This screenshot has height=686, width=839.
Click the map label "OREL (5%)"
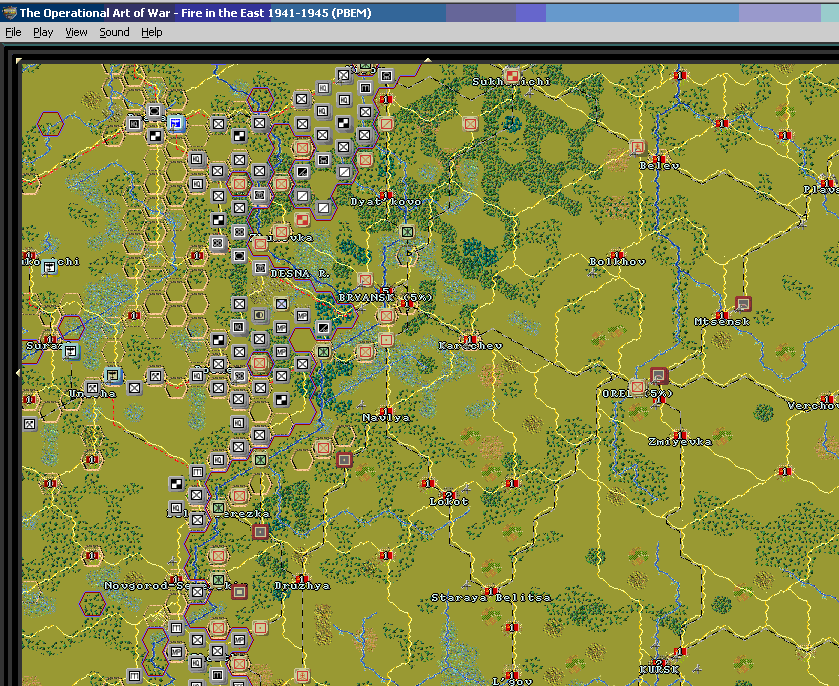click(637, 393)
